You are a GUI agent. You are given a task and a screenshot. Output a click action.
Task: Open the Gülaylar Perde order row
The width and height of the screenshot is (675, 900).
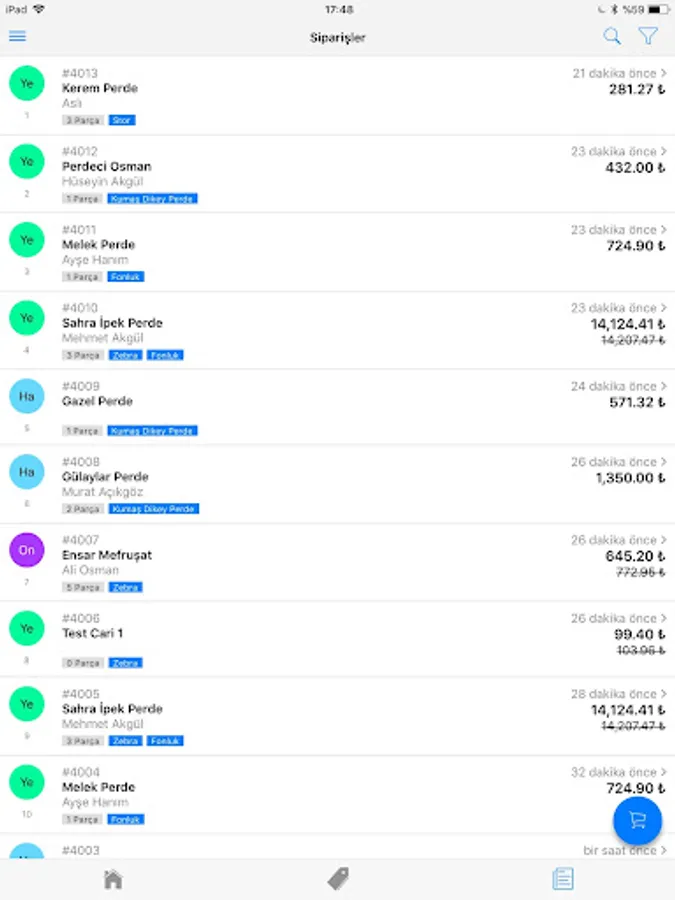(338, 484)
